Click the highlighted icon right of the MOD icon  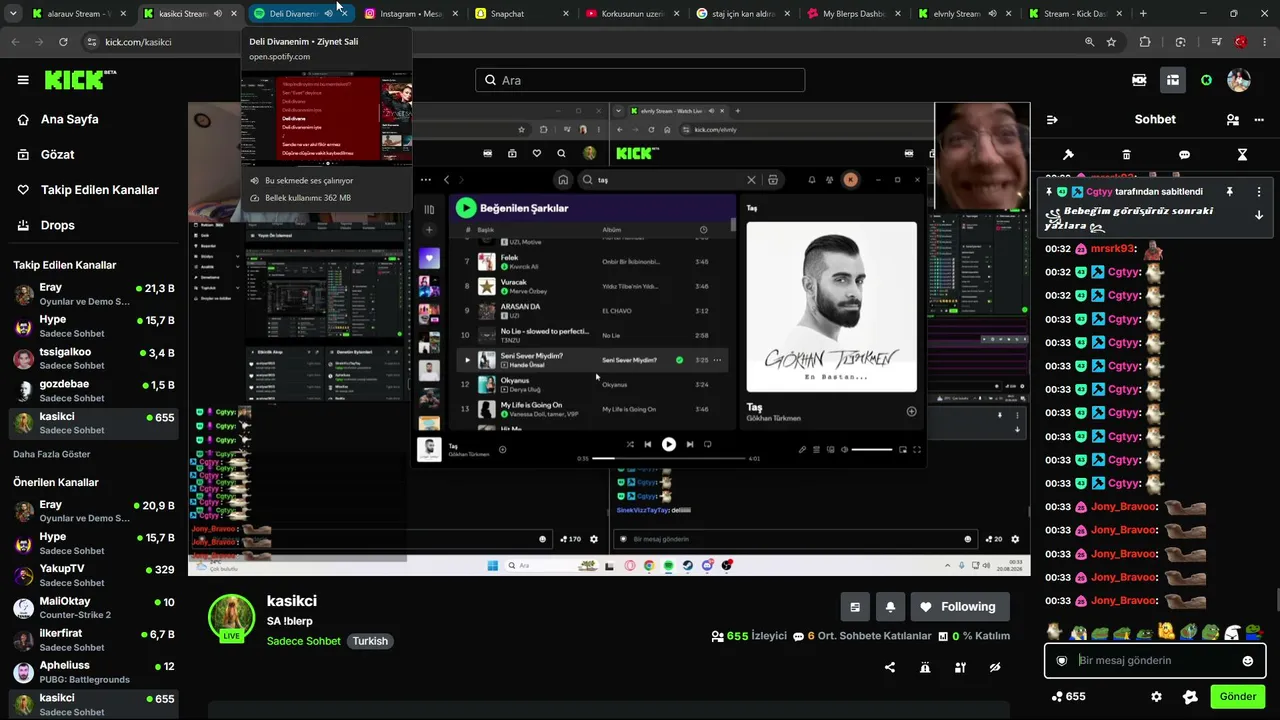(x=1173, y=80)
